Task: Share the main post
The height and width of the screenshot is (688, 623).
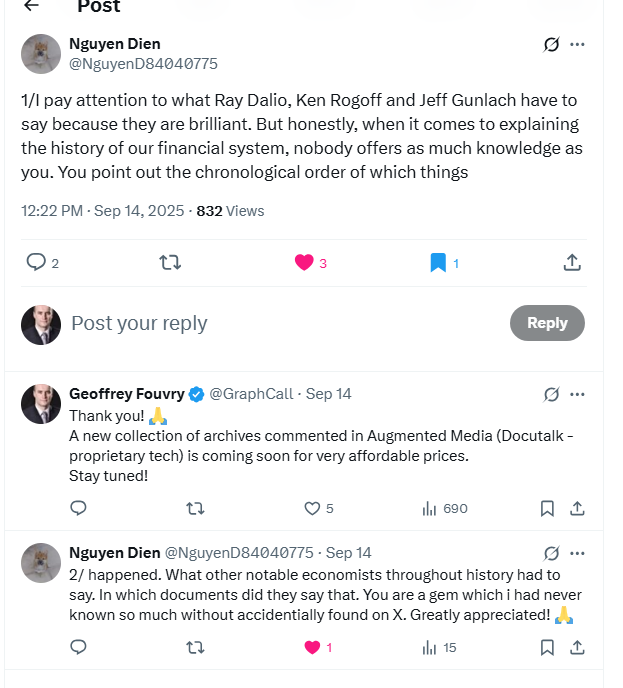Action: coord(572,262)
